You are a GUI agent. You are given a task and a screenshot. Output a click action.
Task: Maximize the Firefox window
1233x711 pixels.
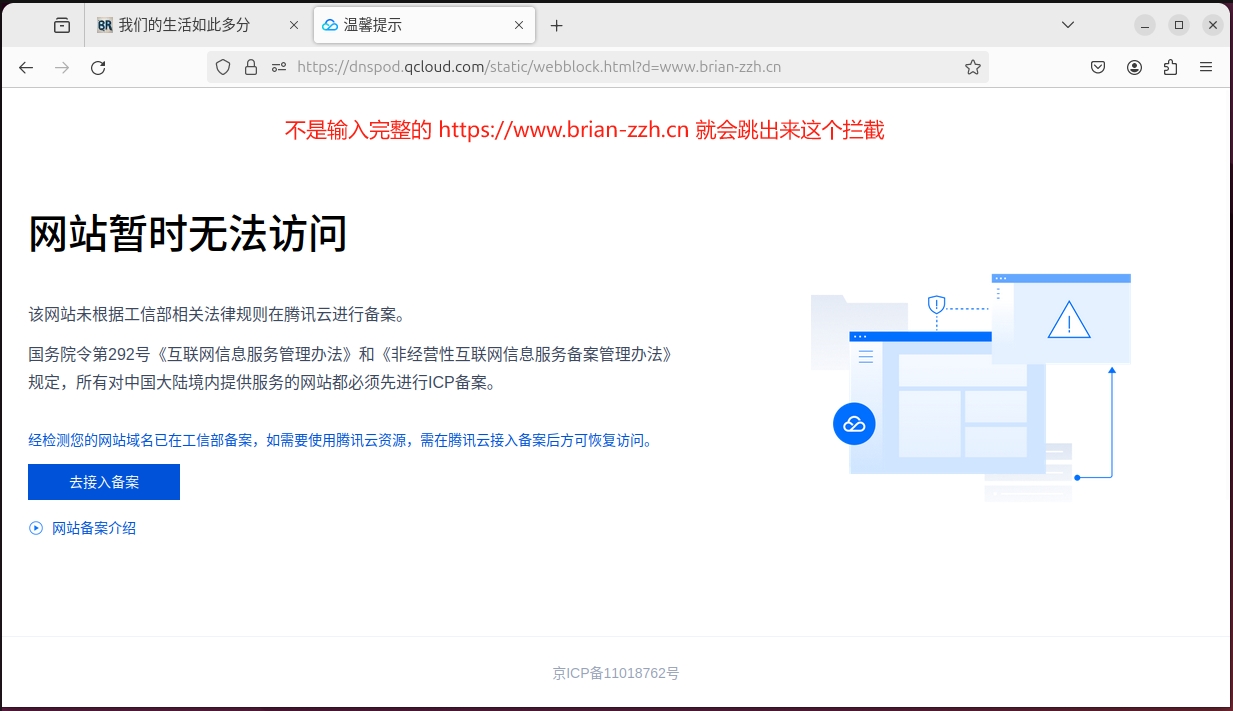1179,25
